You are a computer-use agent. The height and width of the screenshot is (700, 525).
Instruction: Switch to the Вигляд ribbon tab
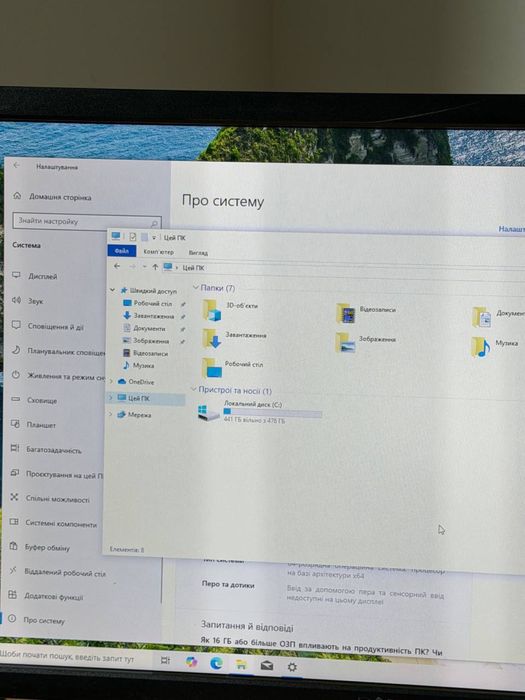pyautogui.click(x=198, y=253)
